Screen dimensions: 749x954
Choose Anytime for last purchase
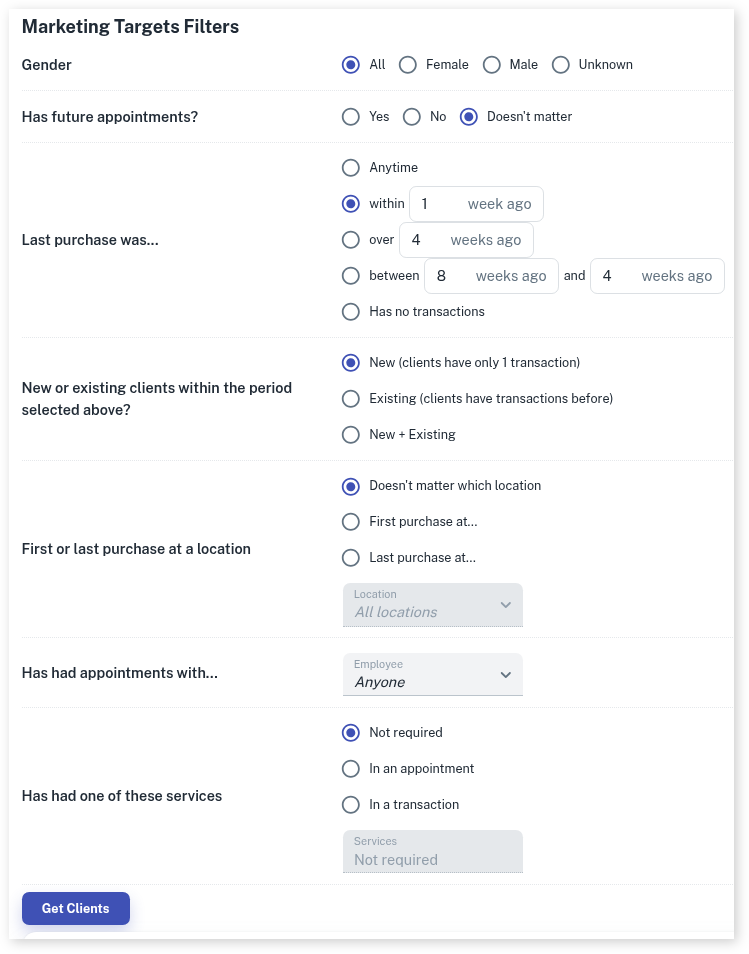click(x=351, y=168)
